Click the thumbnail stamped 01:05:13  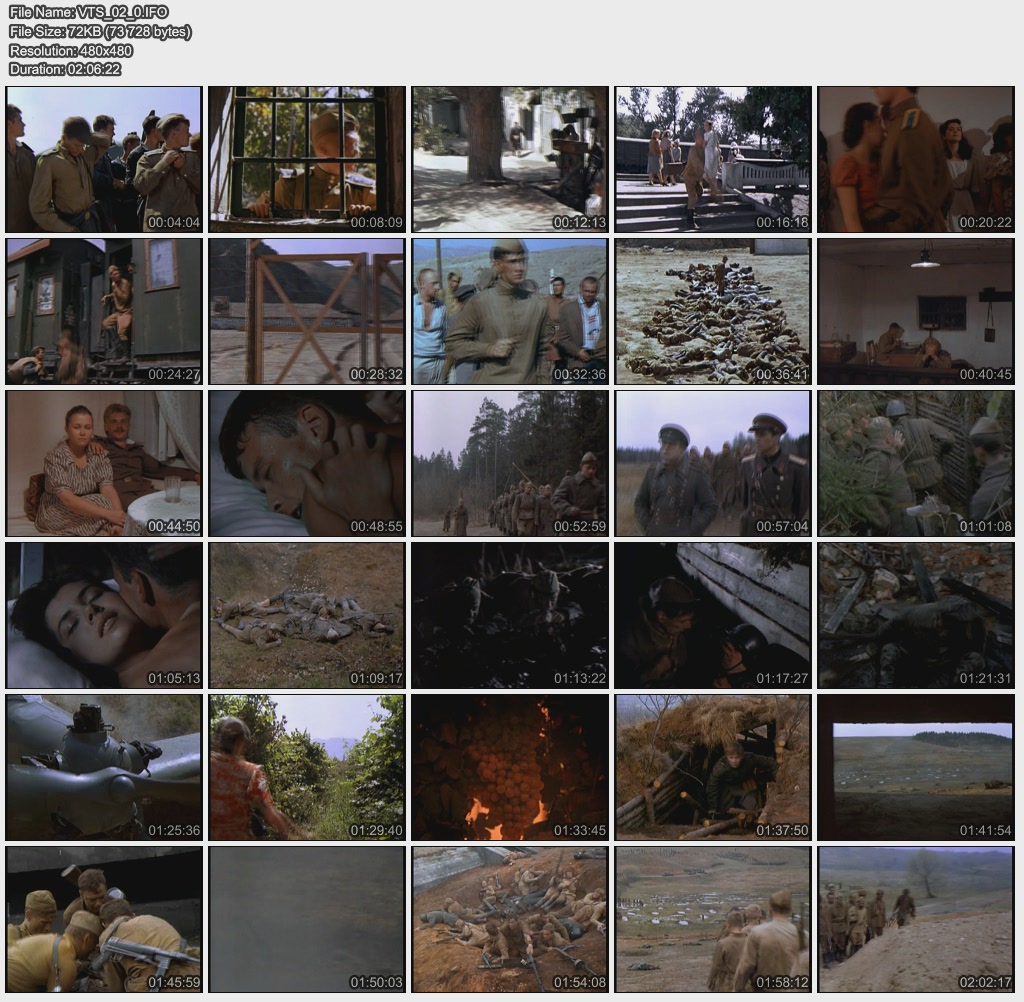pyautogui.click(x=104, y=616)
